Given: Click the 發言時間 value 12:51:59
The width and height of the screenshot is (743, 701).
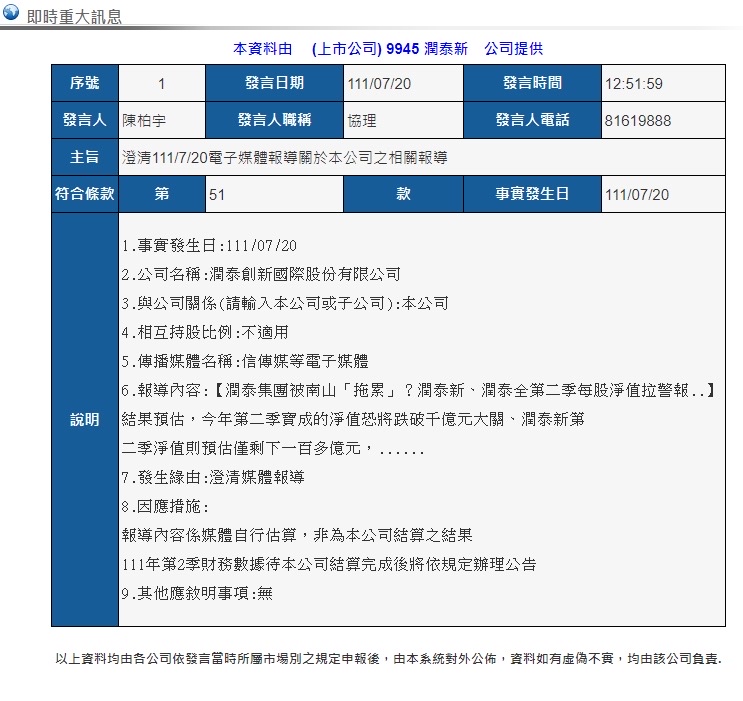Looking at the screenshot, I should [x=634, y=84].
